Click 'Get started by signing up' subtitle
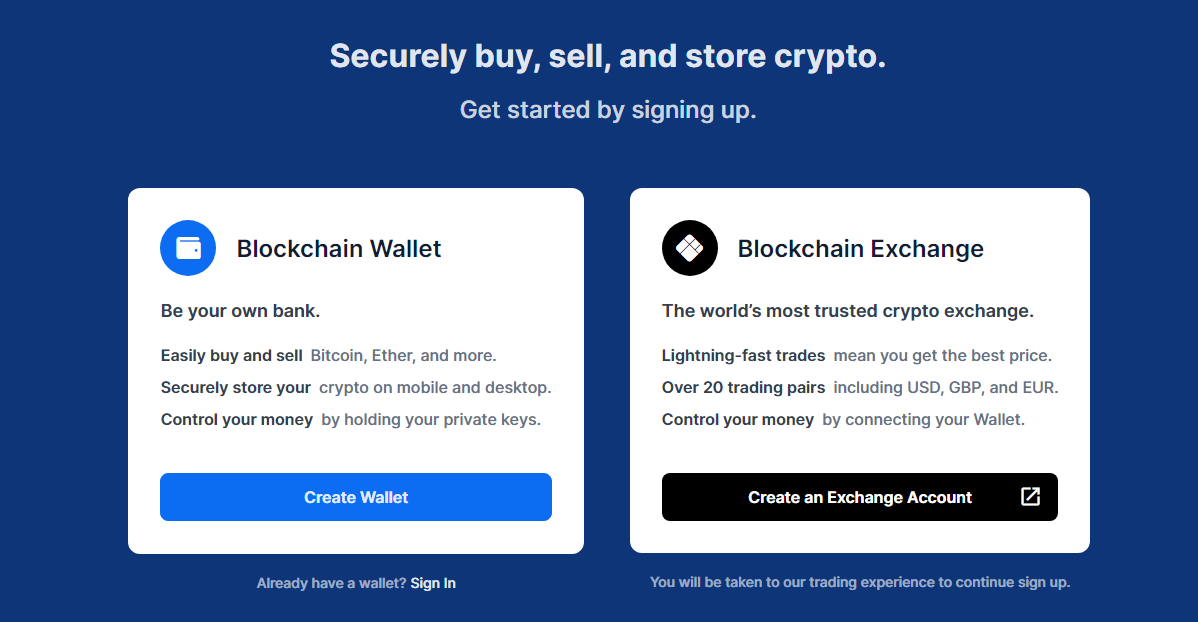The height and width of the screenshot is (622, 1198). (607, 109)
